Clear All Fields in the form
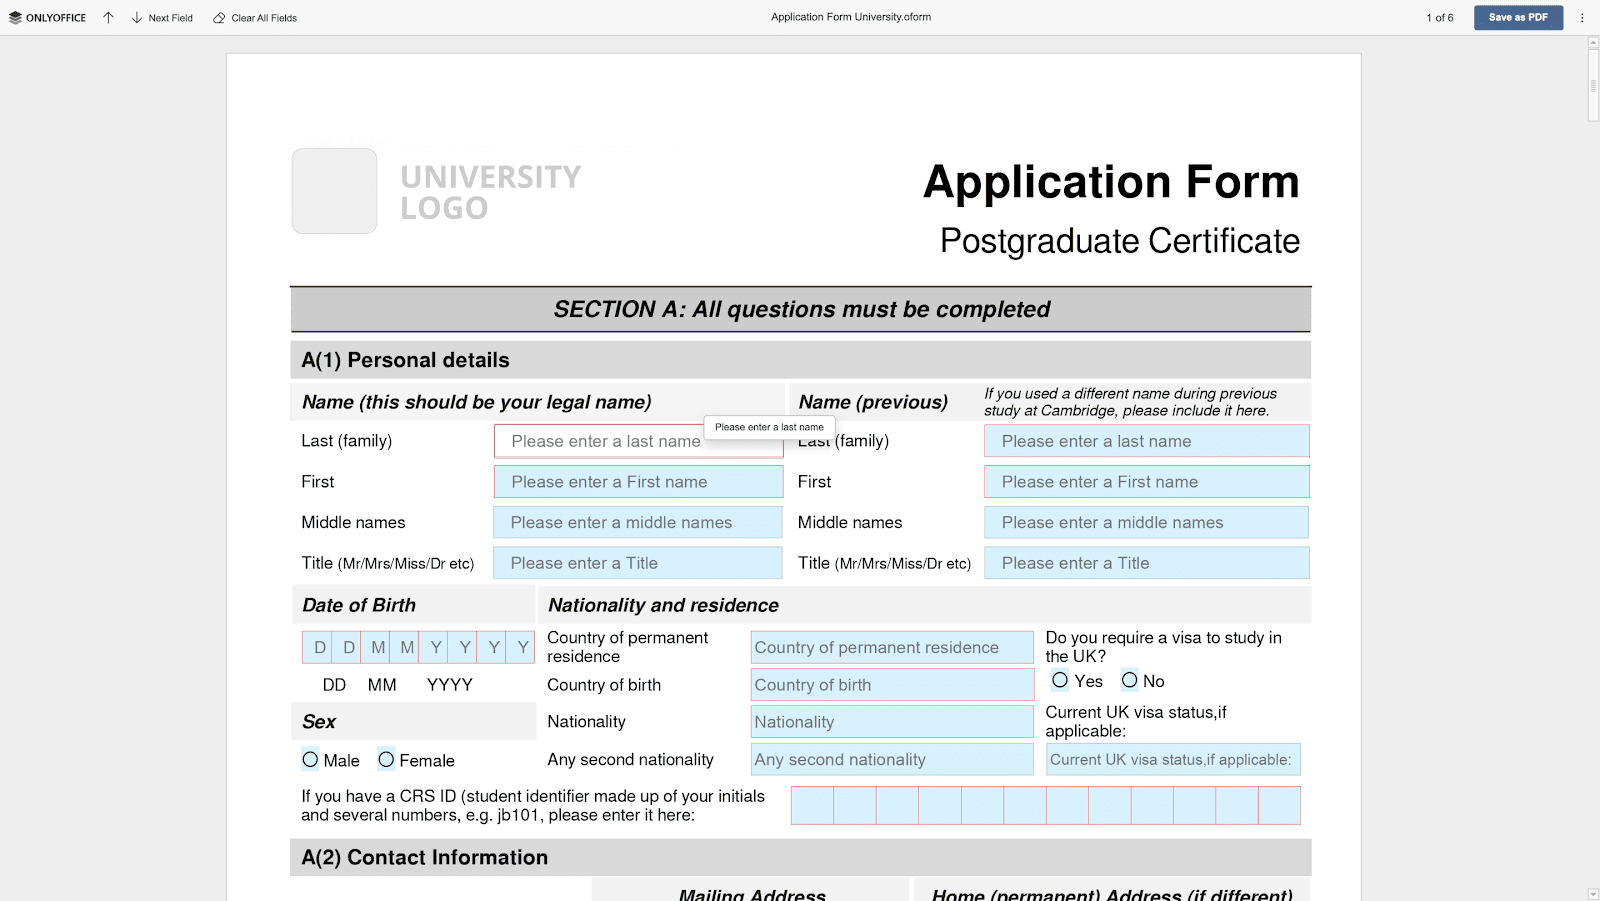Screen dimensions: 1600x901 point(255,18)
